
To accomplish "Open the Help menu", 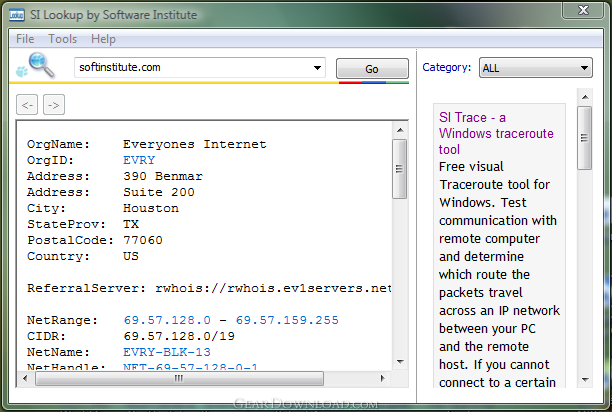I will [x=103, y=39].
